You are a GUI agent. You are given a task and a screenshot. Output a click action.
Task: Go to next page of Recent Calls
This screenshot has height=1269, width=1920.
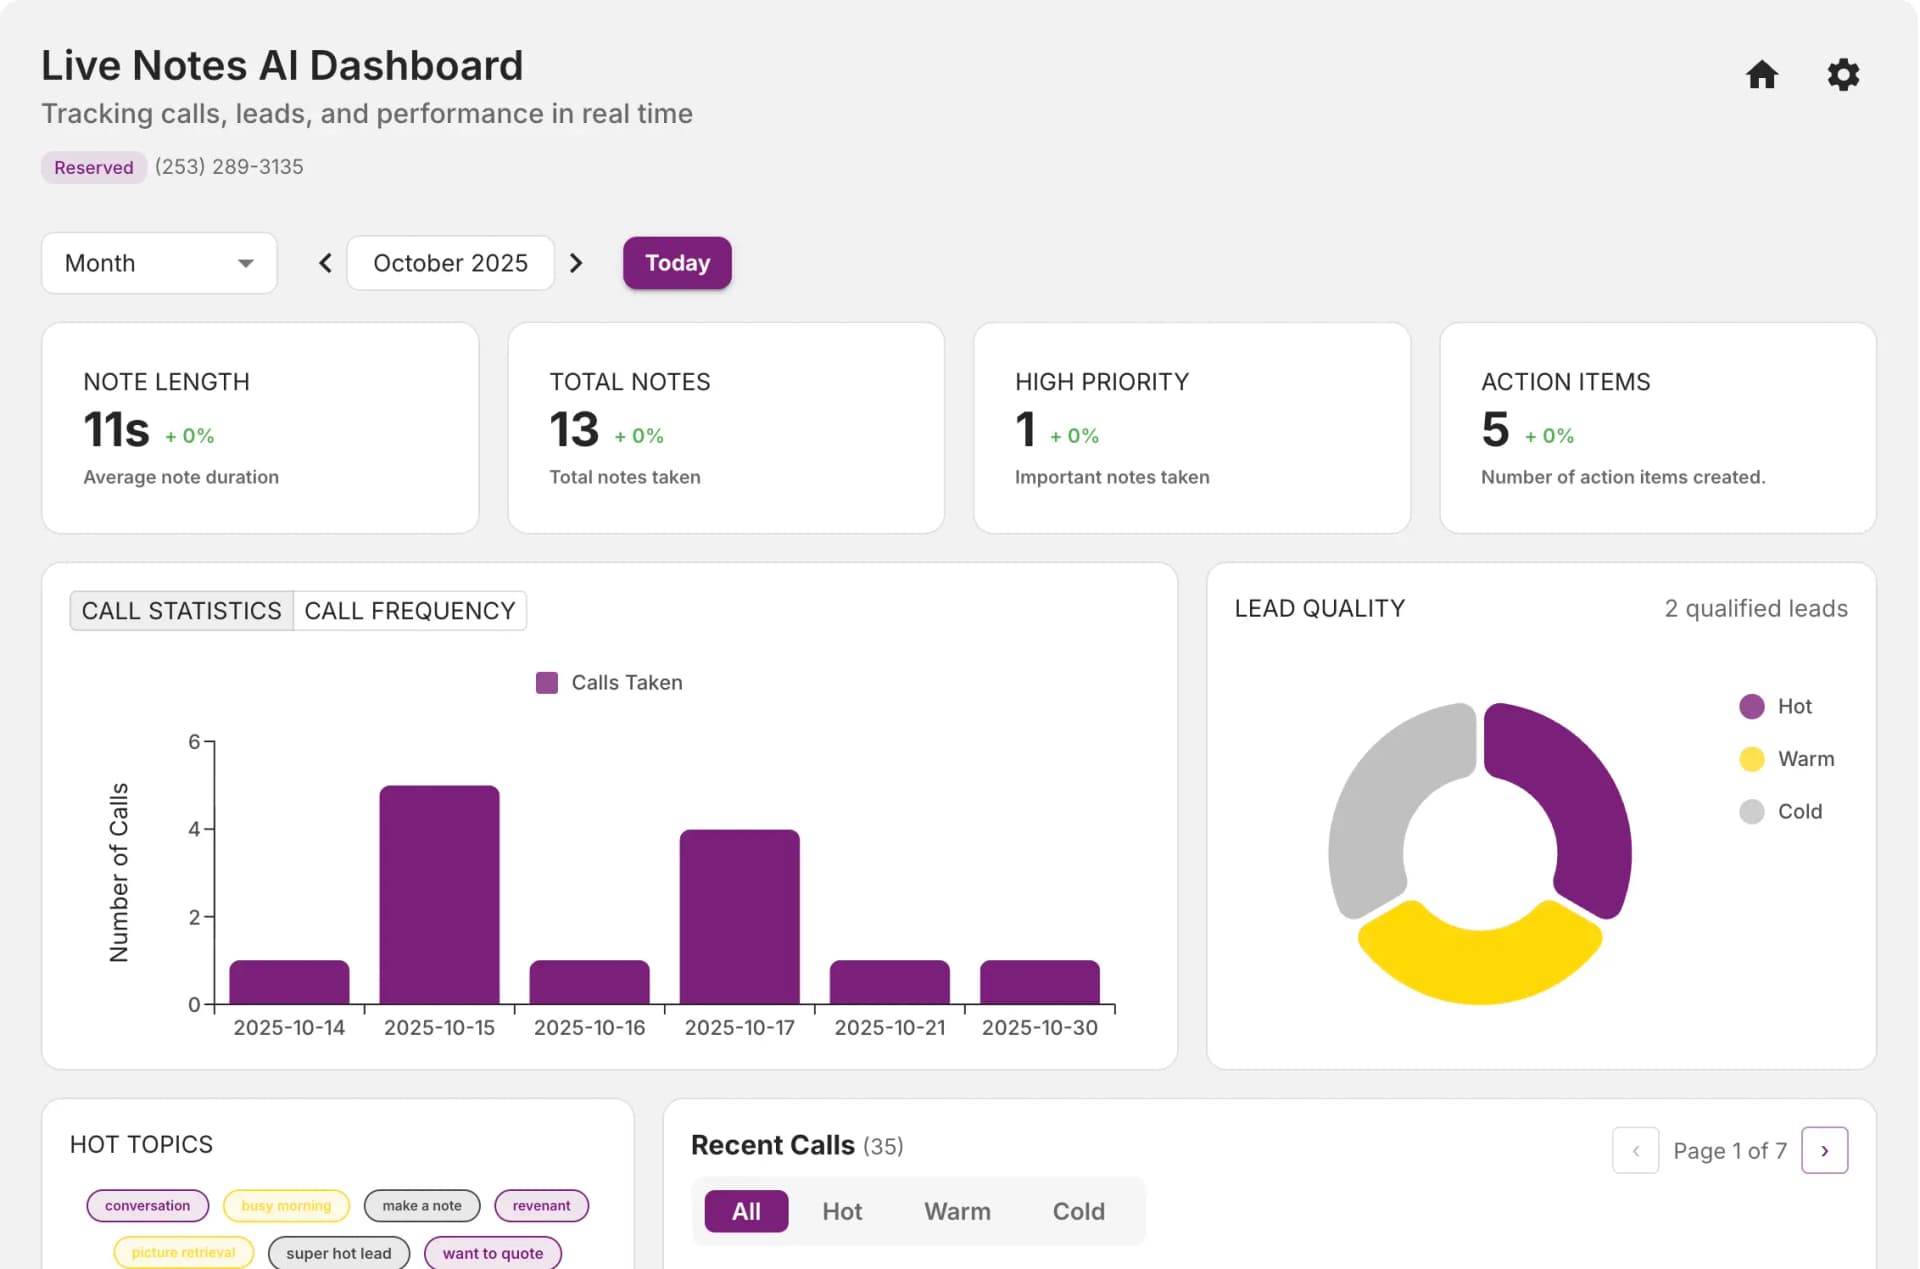[x=1825, y=1150]
